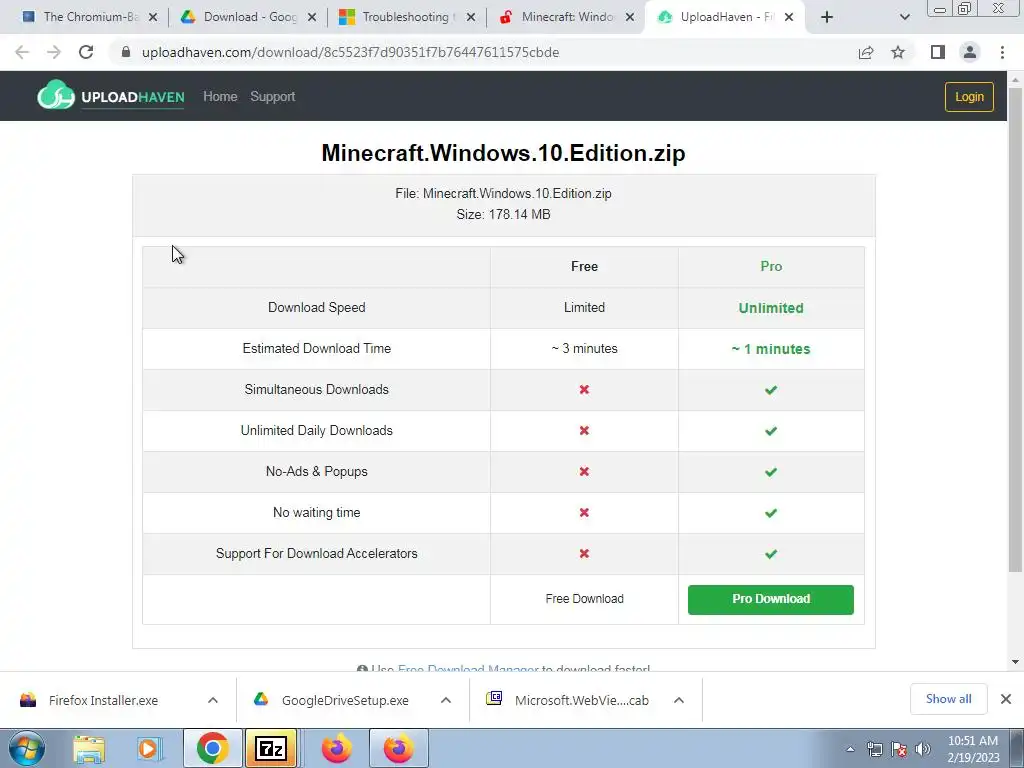Open Windows Start menu
Viewport: 1024px width, 768px height.
point(27,748)
